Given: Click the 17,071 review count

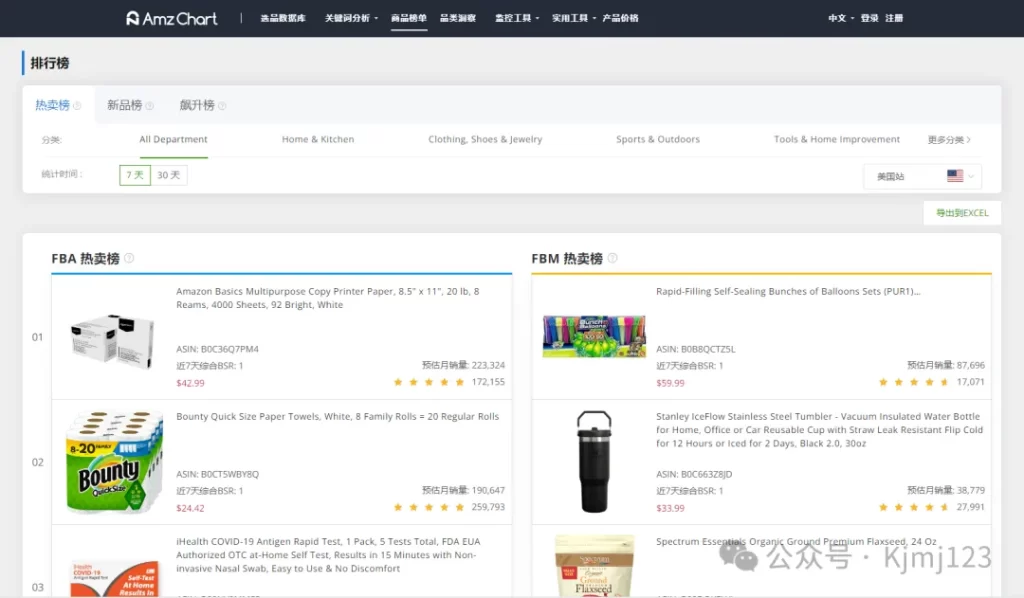Looking at the screenshot, I should click(x=970, y=382).
